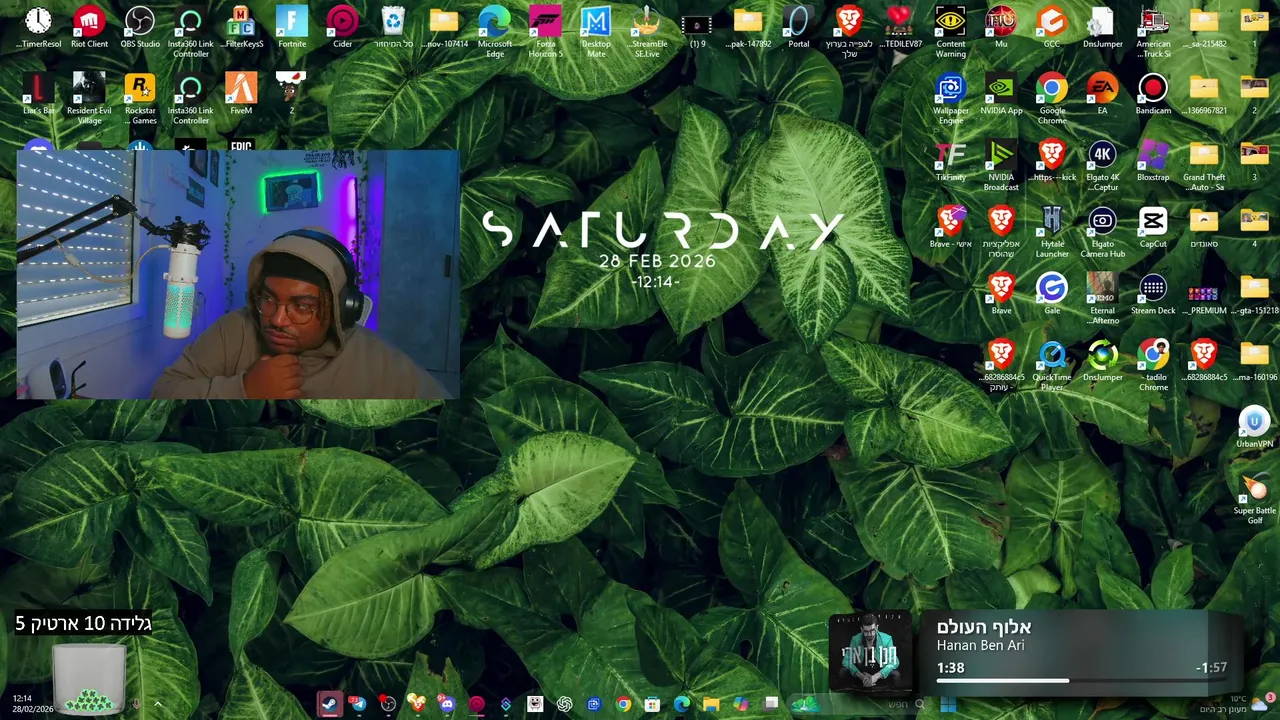
Task: Open the Content Warning shortcut
Action: click(950, 31)
